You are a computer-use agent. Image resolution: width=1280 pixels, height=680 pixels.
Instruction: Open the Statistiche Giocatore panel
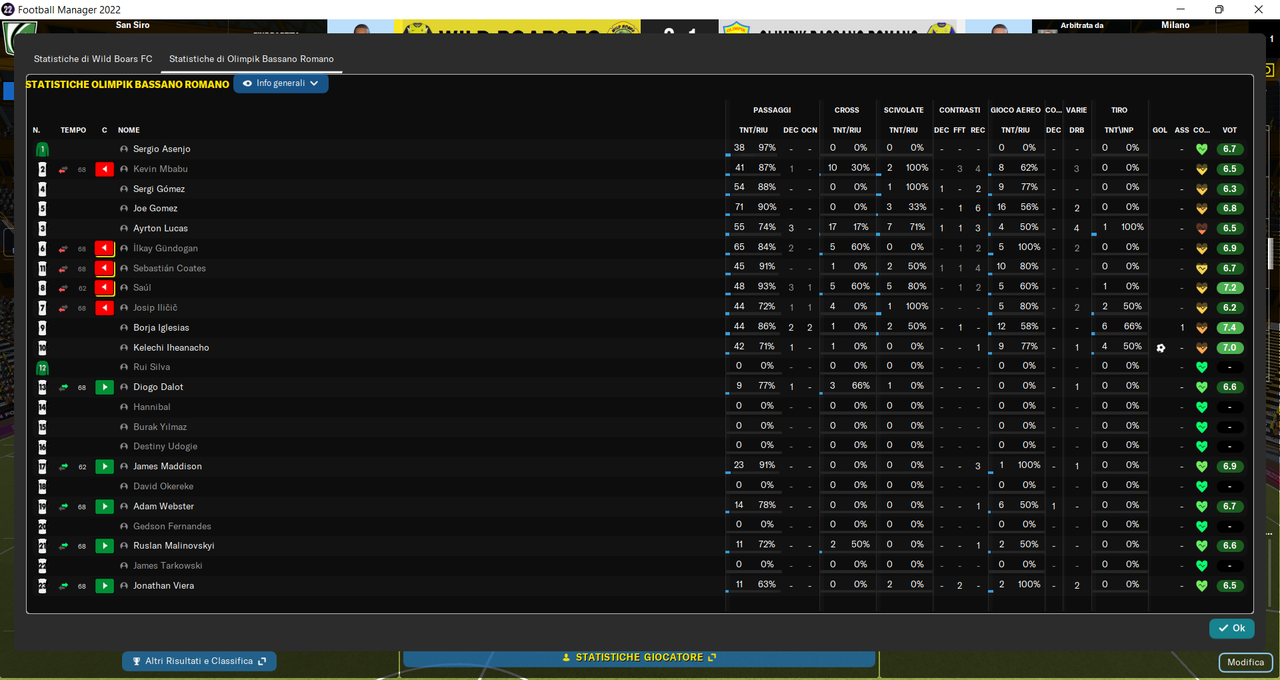coord(639,658)
